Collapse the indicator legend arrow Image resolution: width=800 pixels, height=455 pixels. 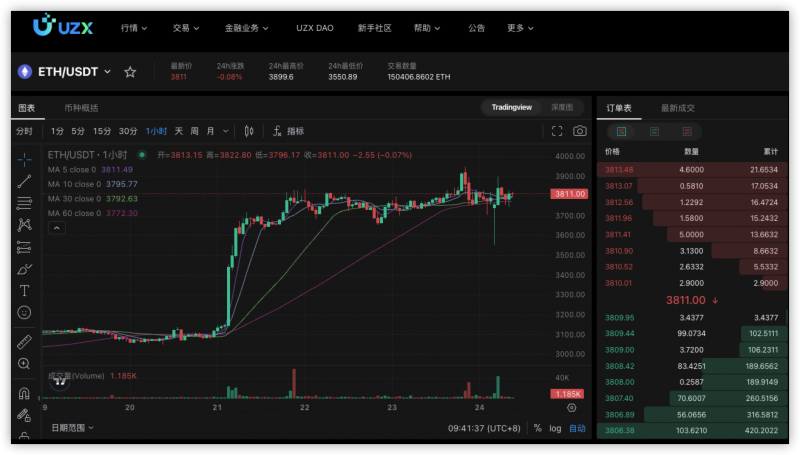tap(57, 228)
